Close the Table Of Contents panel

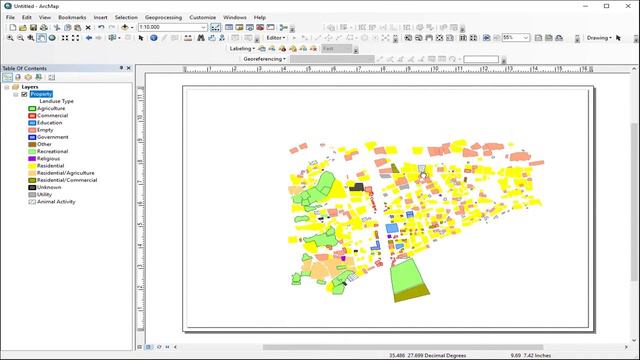tap(129, 68)
